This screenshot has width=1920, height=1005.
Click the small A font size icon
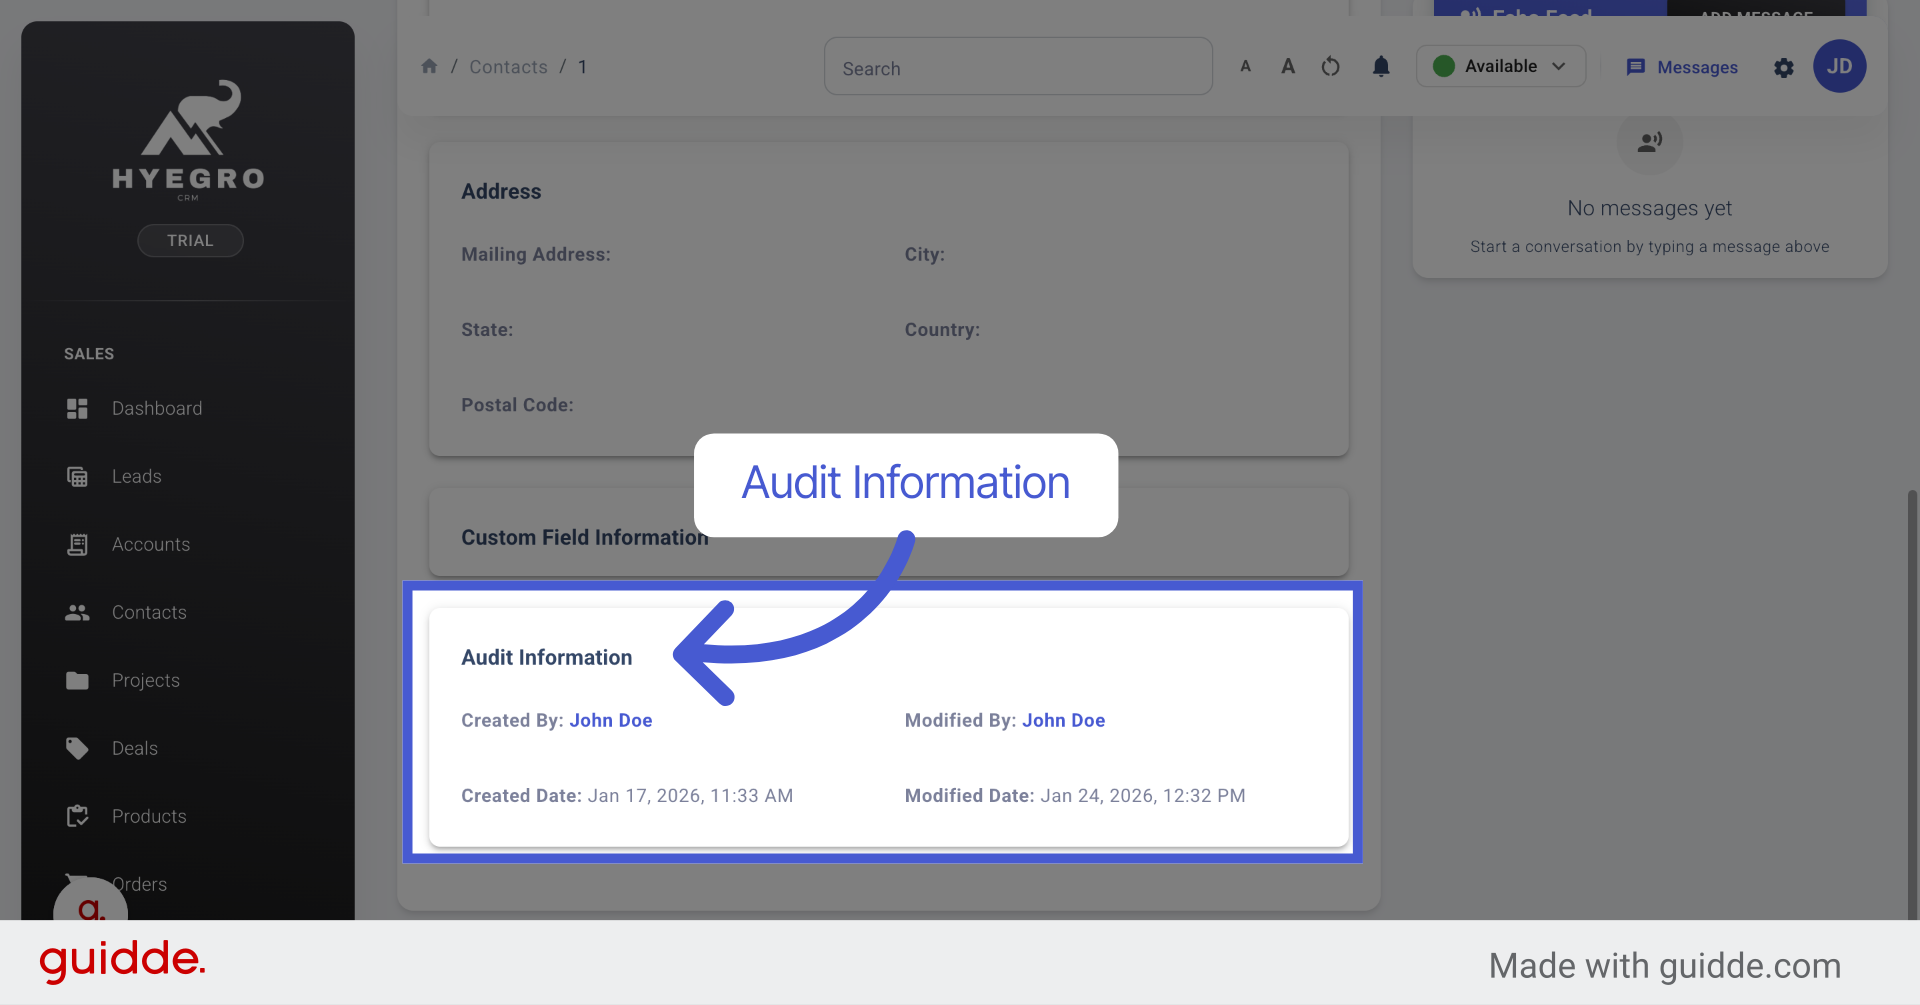tap(1245, 66)
